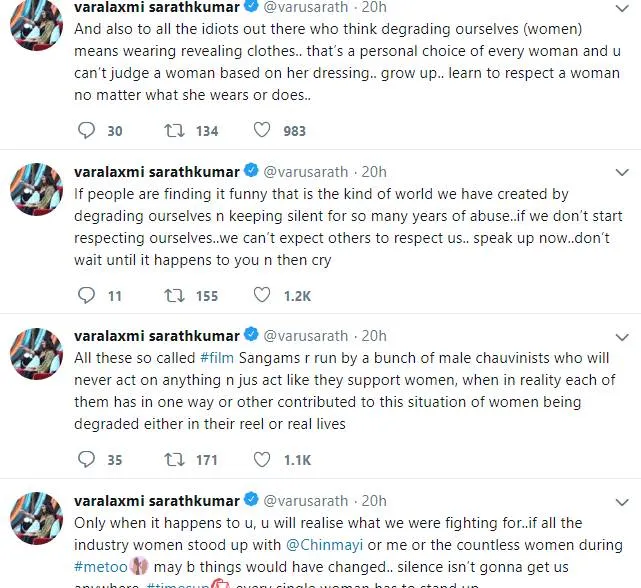The image size is (641, 588).
Task: Click avatar on the last tweet
Action: pyautogui.click(x=37, y=518)
